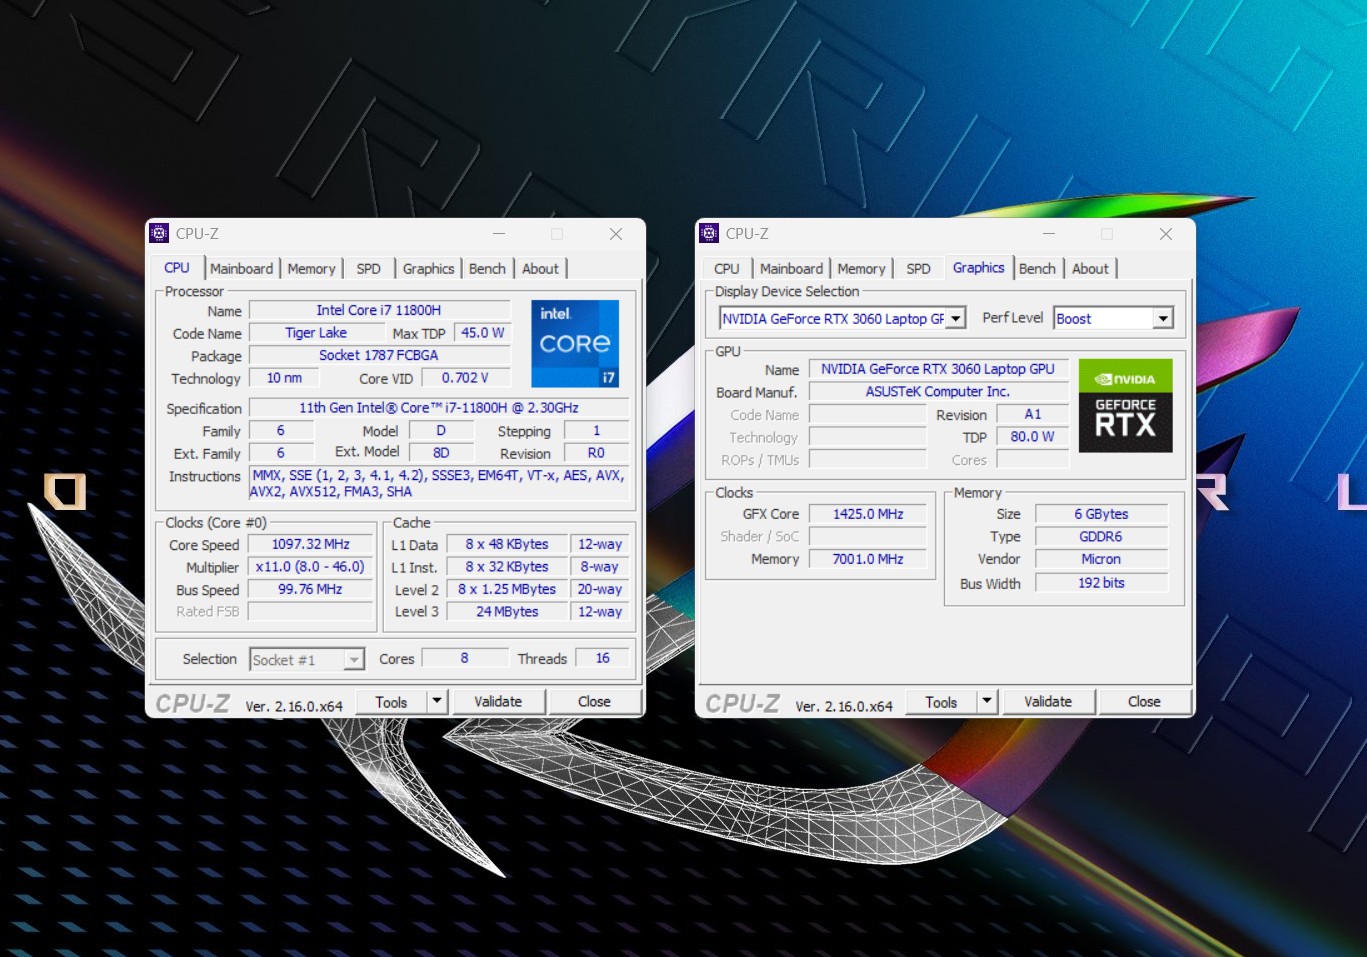
Task: Close the right CPU-Z window via title bar X
Action: tap(1166, 234)
